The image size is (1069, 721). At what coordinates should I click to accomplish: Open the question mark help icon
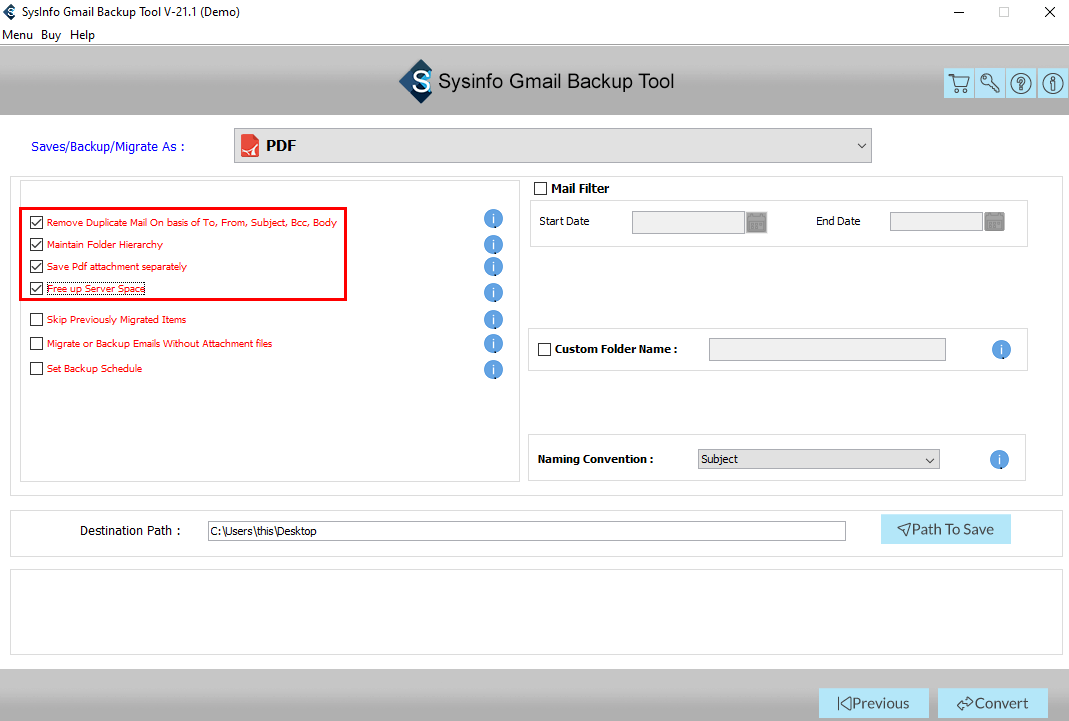pos(1021,83)
